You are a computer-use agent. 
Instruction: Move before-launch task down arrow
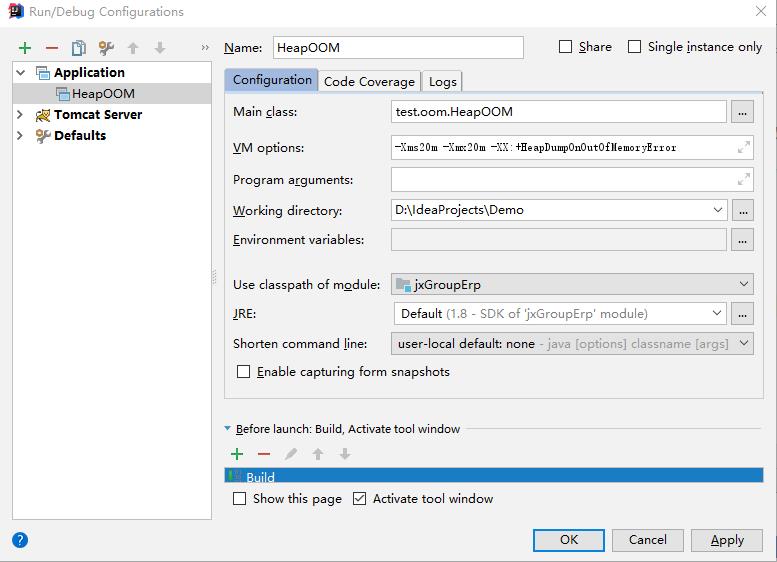pyautogui.click(x=345, y=454)
